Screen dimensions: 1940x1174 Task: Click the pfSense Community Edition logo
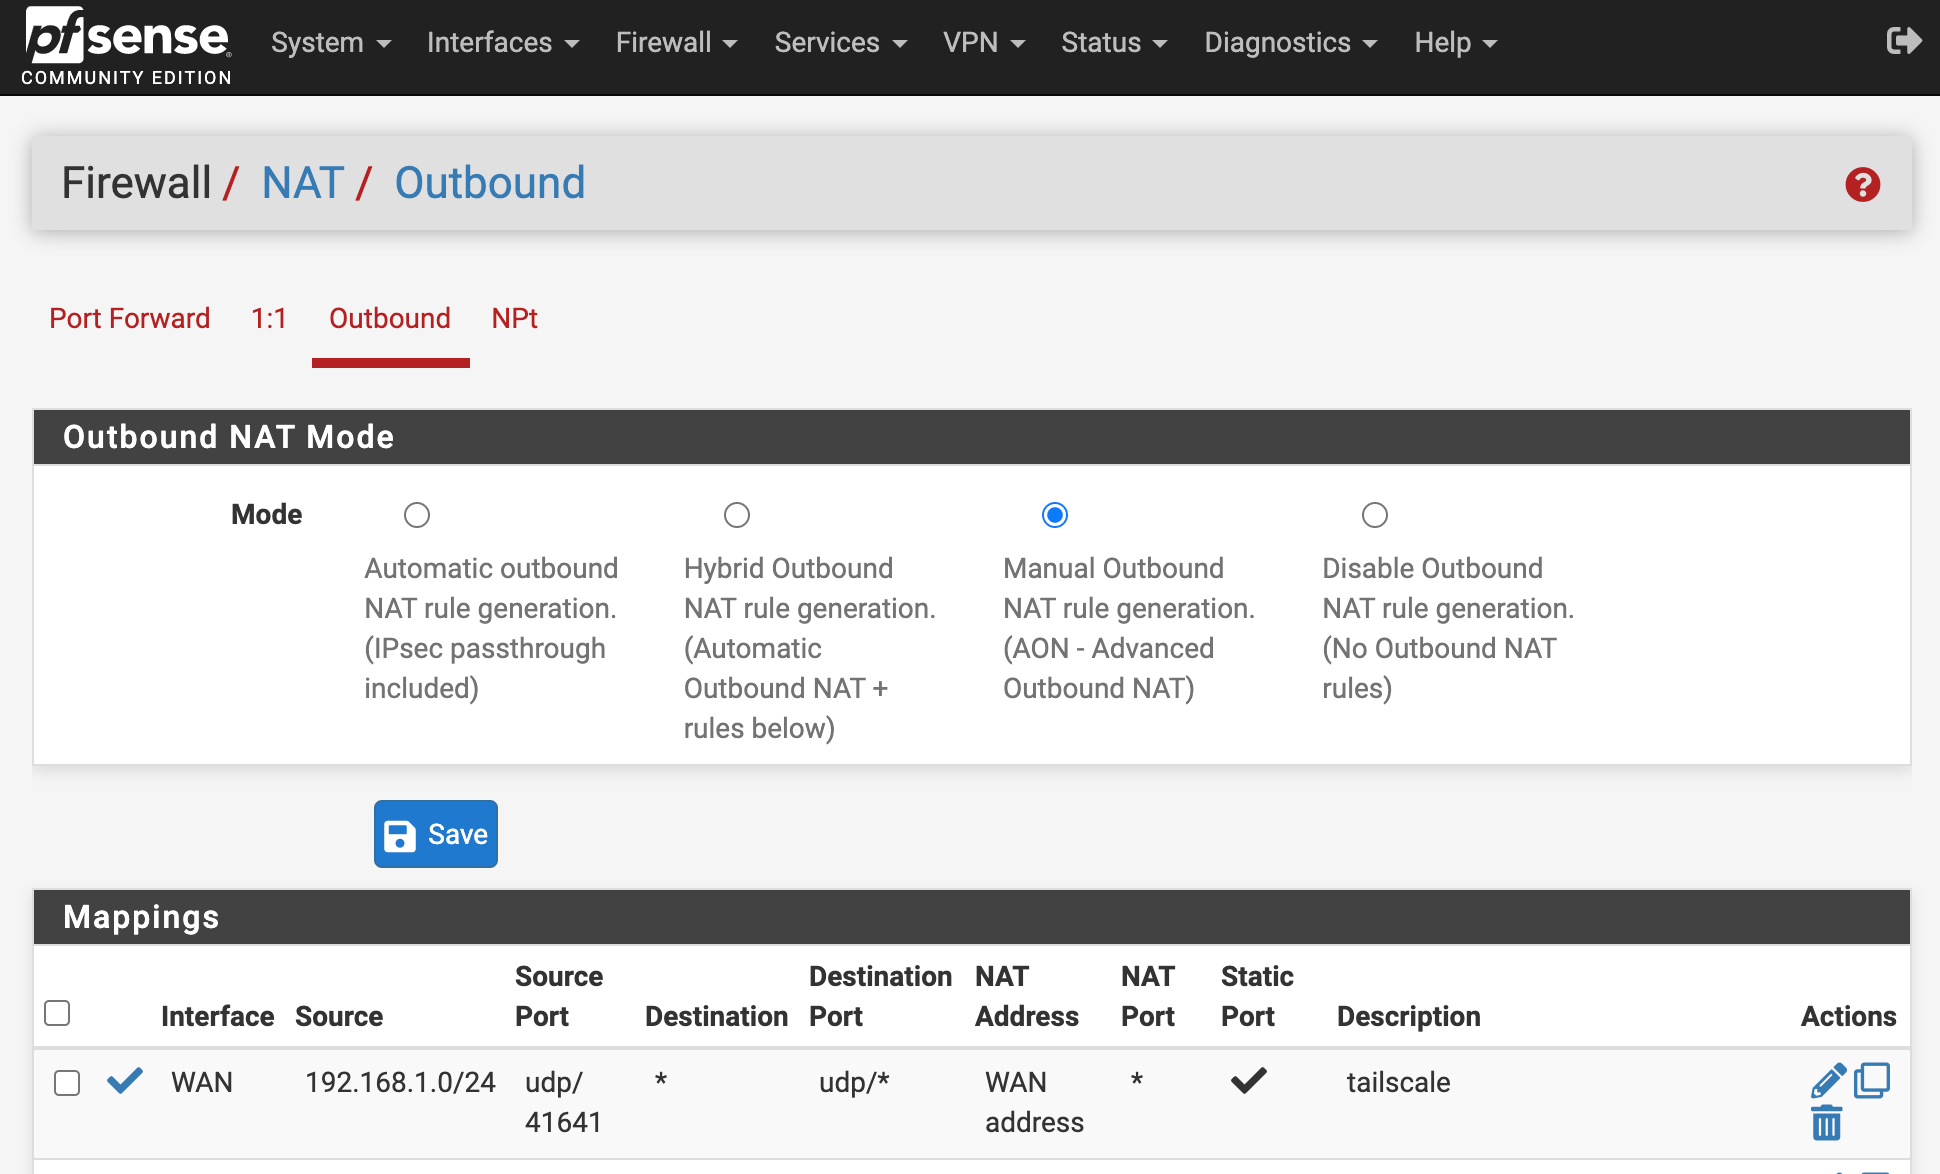pos(123,45)
